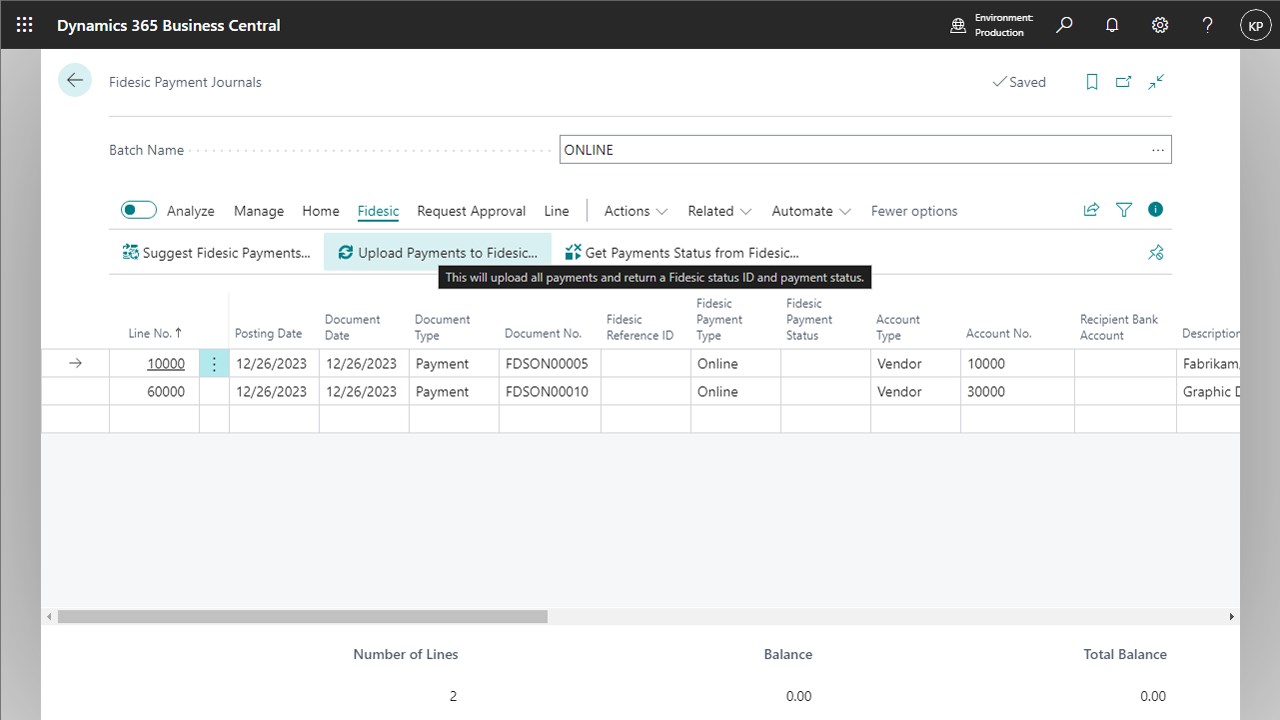
Task: Click the horizontal scrollbar thumb
Action: coord(303,617)
